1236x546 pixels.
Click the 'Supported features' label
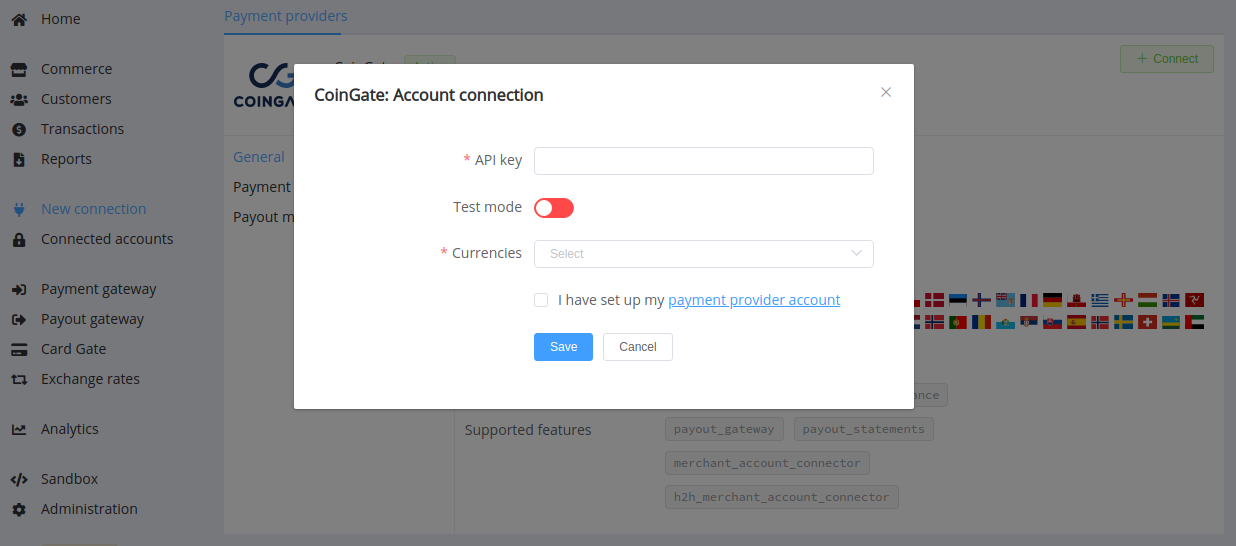528,430
